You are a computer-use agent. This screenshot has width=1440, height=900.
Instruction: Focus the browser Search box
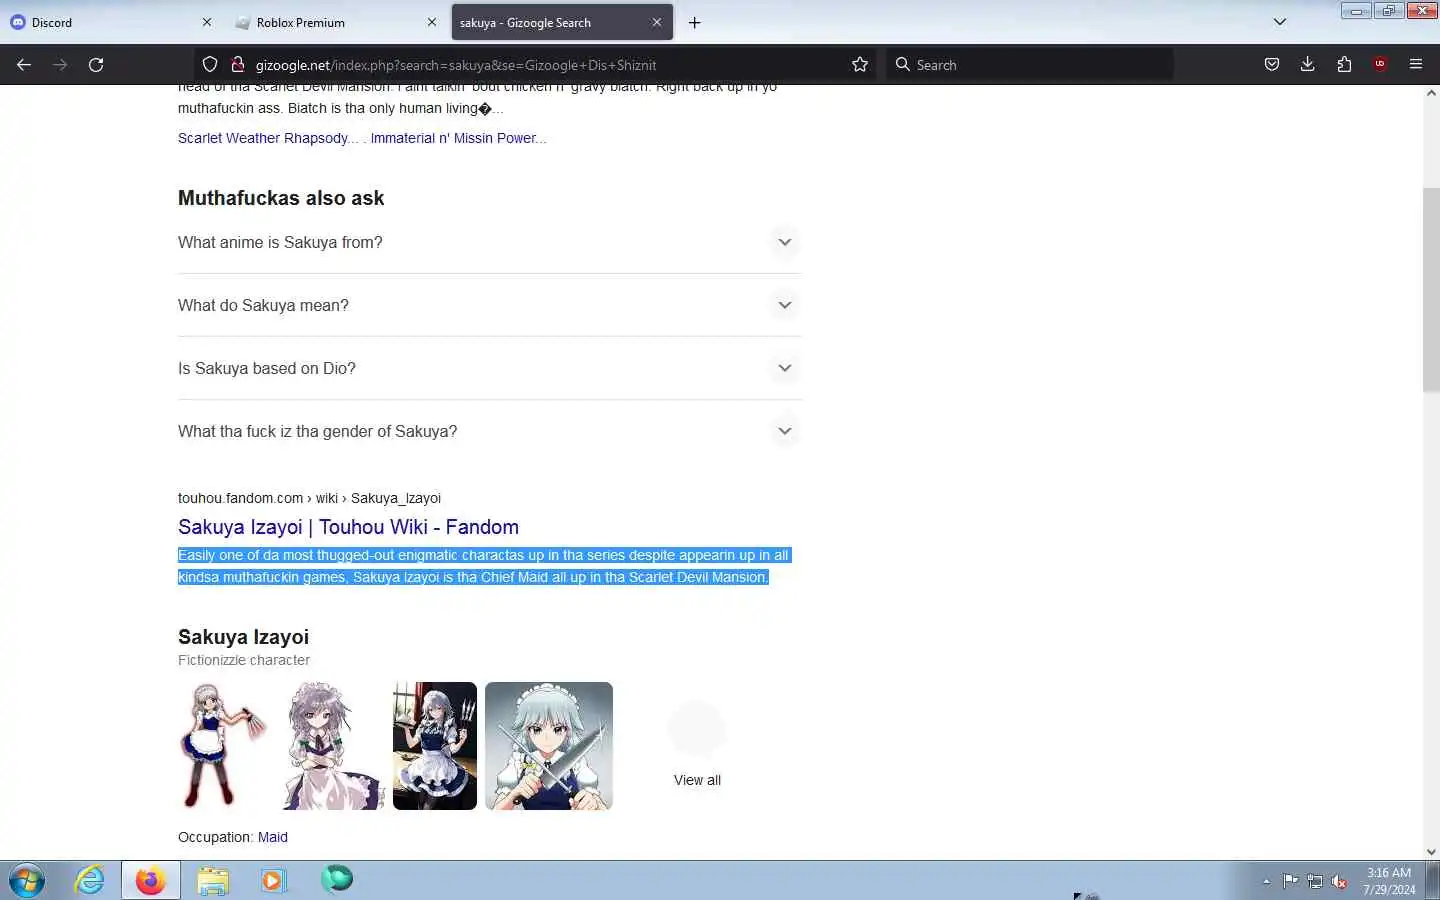(1030, 64)
